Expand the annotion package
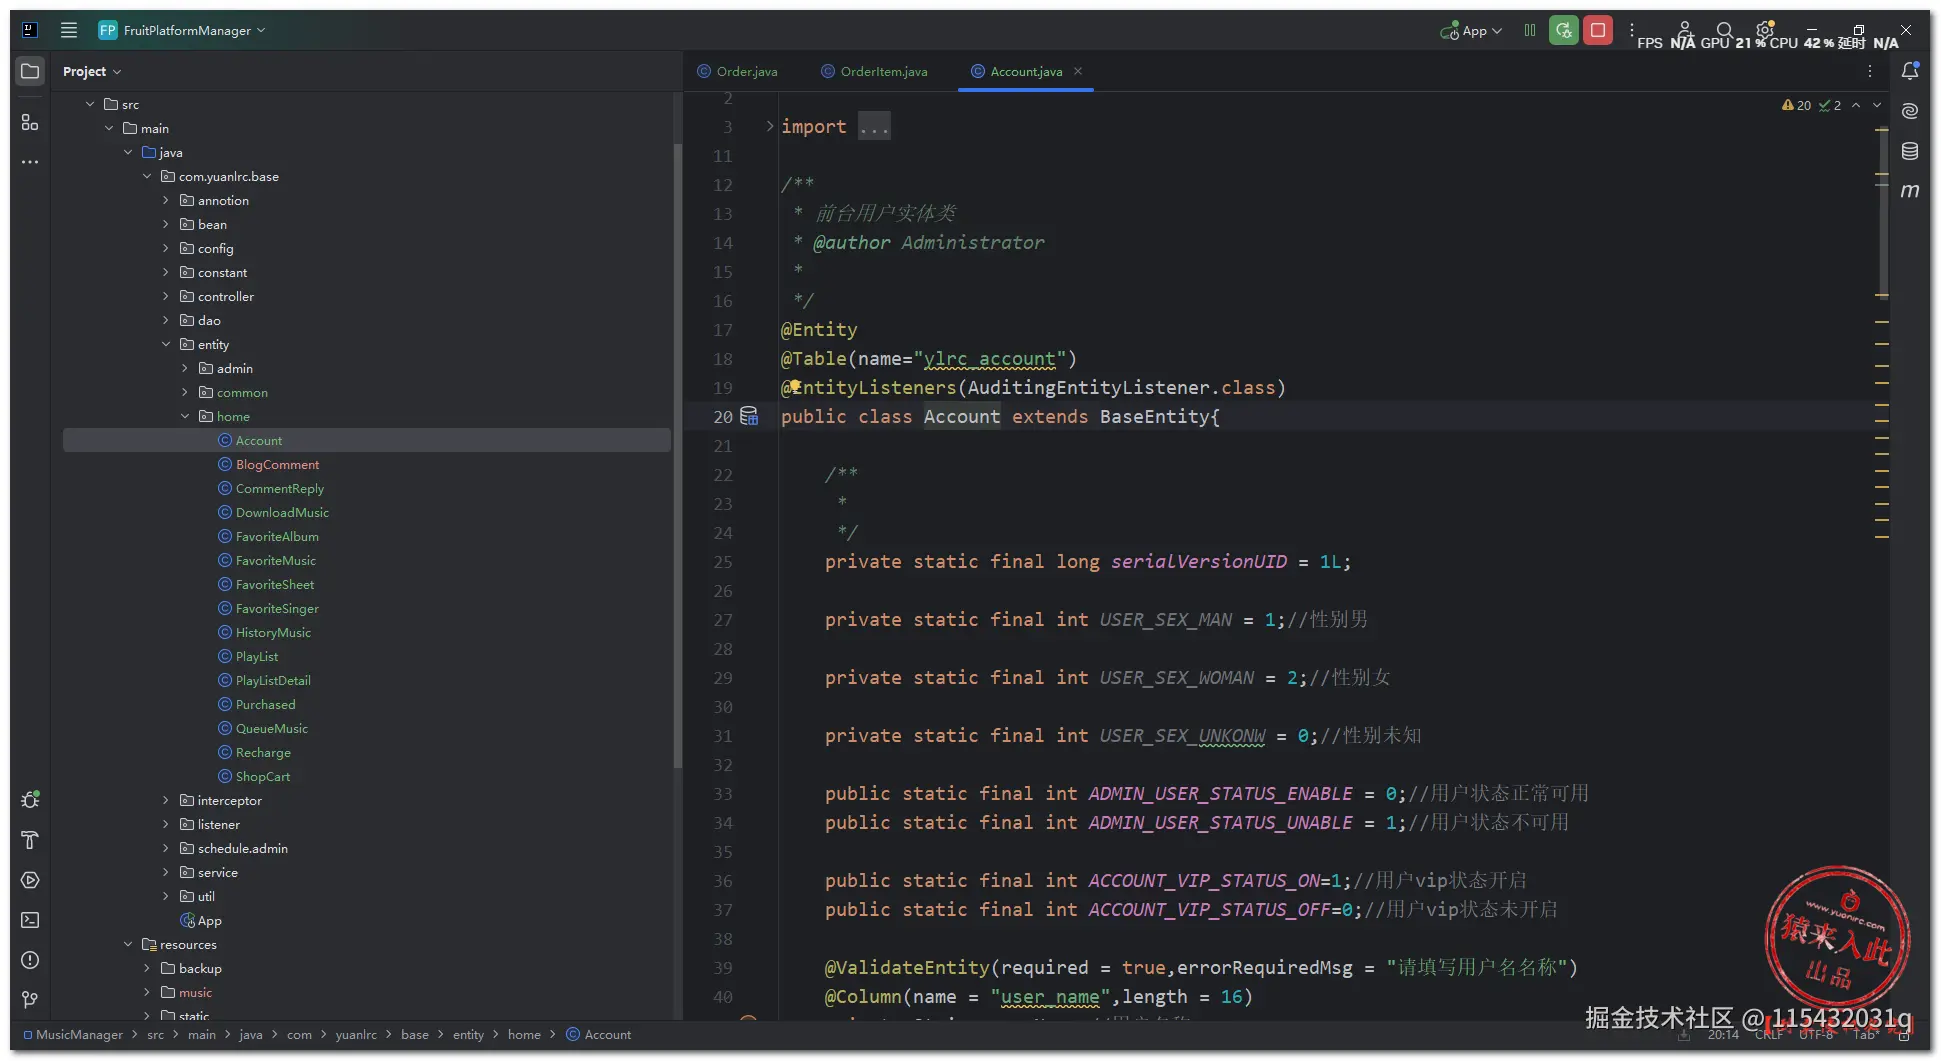 (166, 200)
